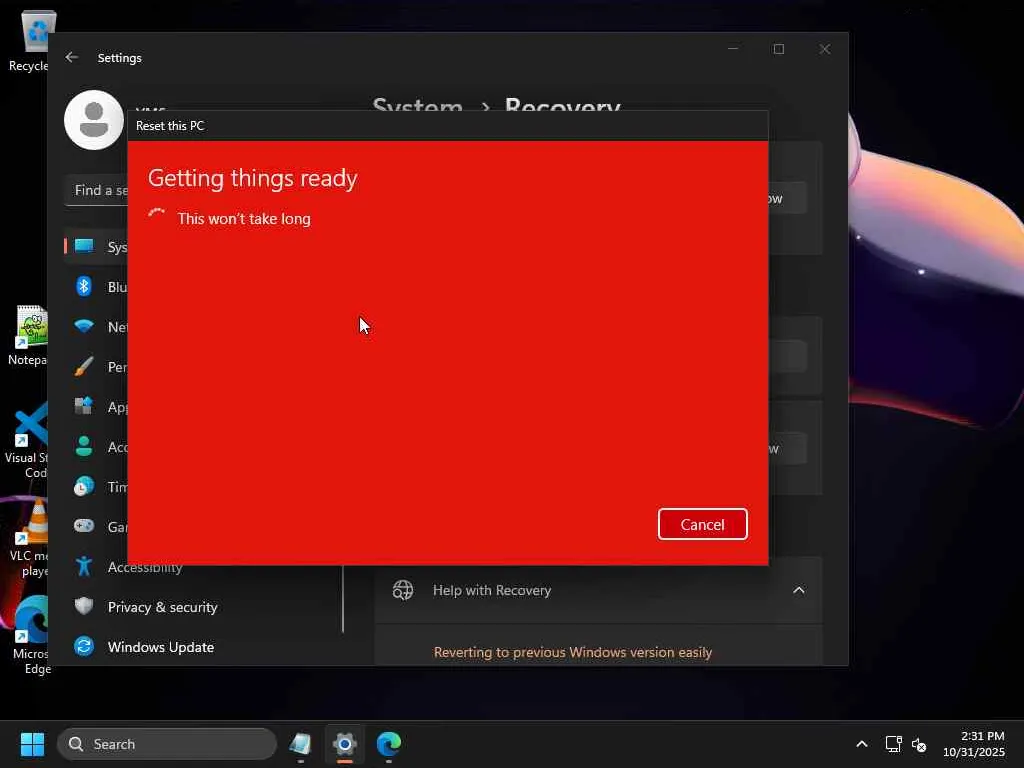Viewport: 1024px width, 768px height.
Task: Open the notepad-like app on taskbar
Action: pos(300,744)
